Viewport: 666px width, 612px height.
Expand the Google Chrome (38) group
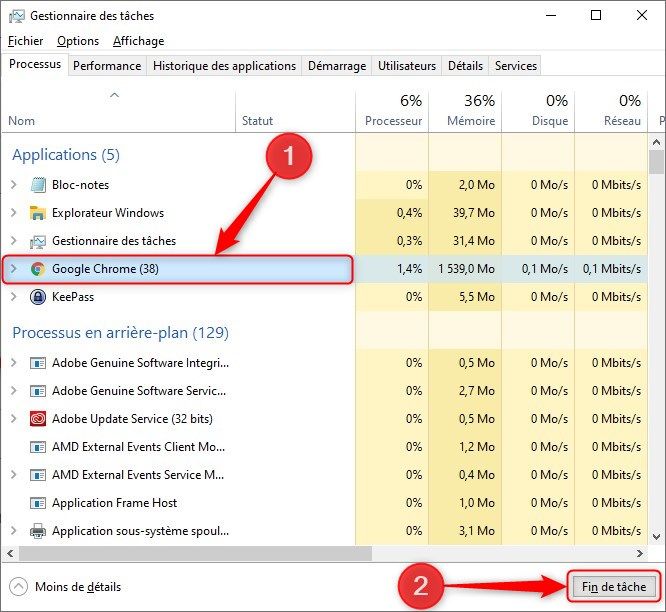14,269
